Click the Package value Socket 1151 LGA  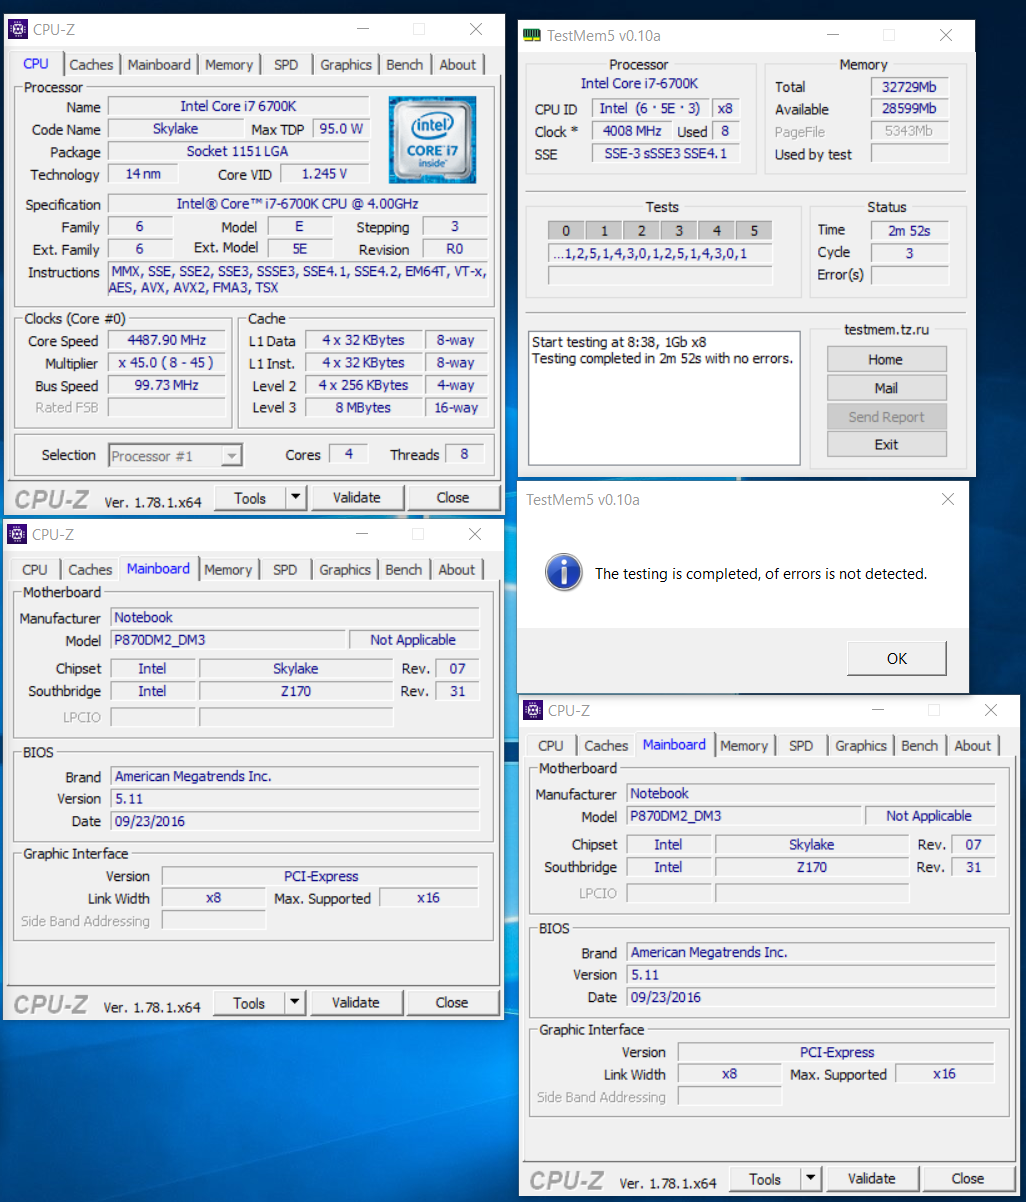238,152
